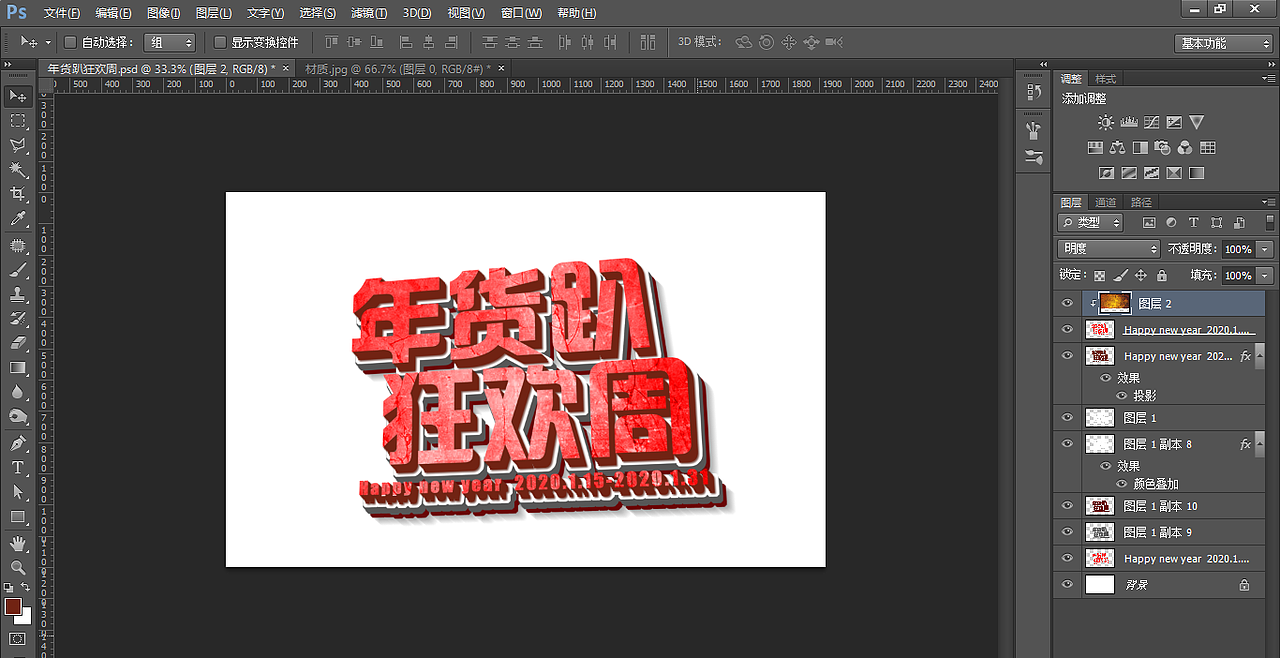Select the 图层 1 副本 9 layer thumbnail

coord(1099,531)
